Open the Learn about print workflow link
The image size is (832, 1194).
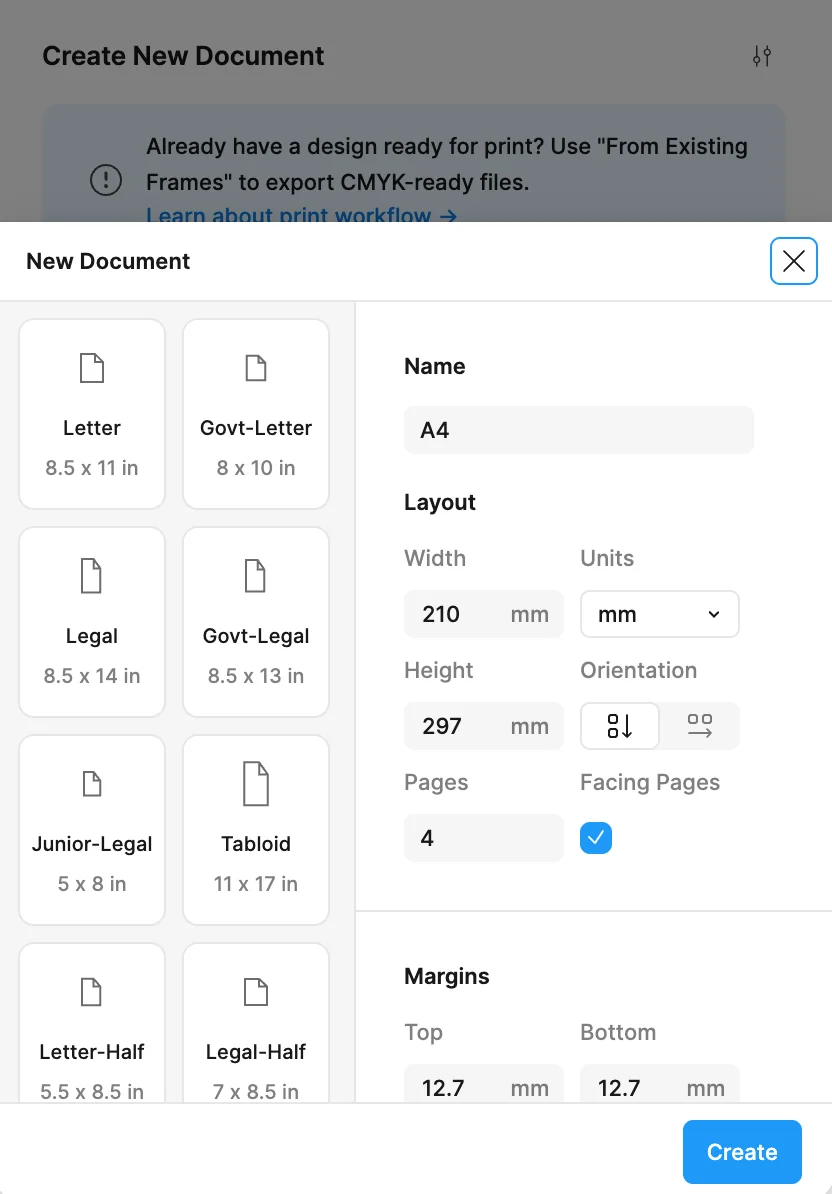coord(301,216)
